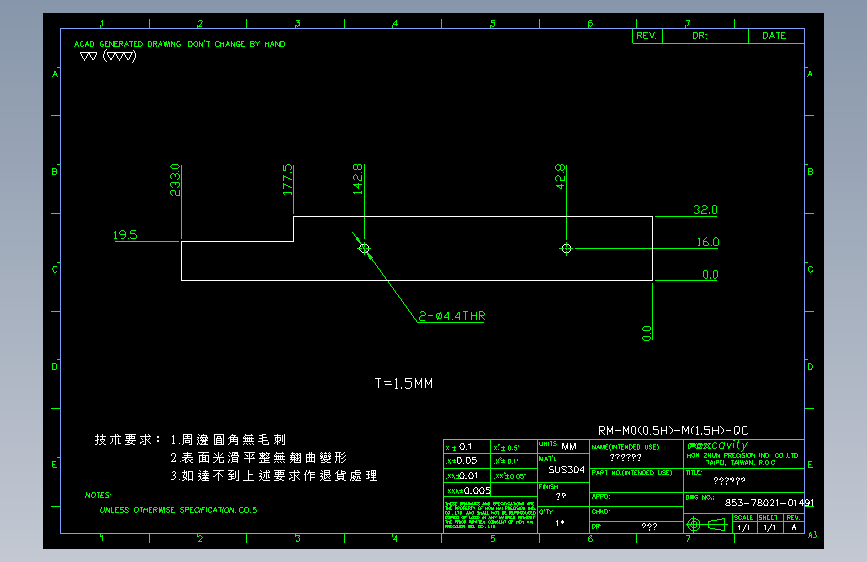Select the 177.5 dimension text
This screenshot has height=562, width=867.
(x=288, y=180)
